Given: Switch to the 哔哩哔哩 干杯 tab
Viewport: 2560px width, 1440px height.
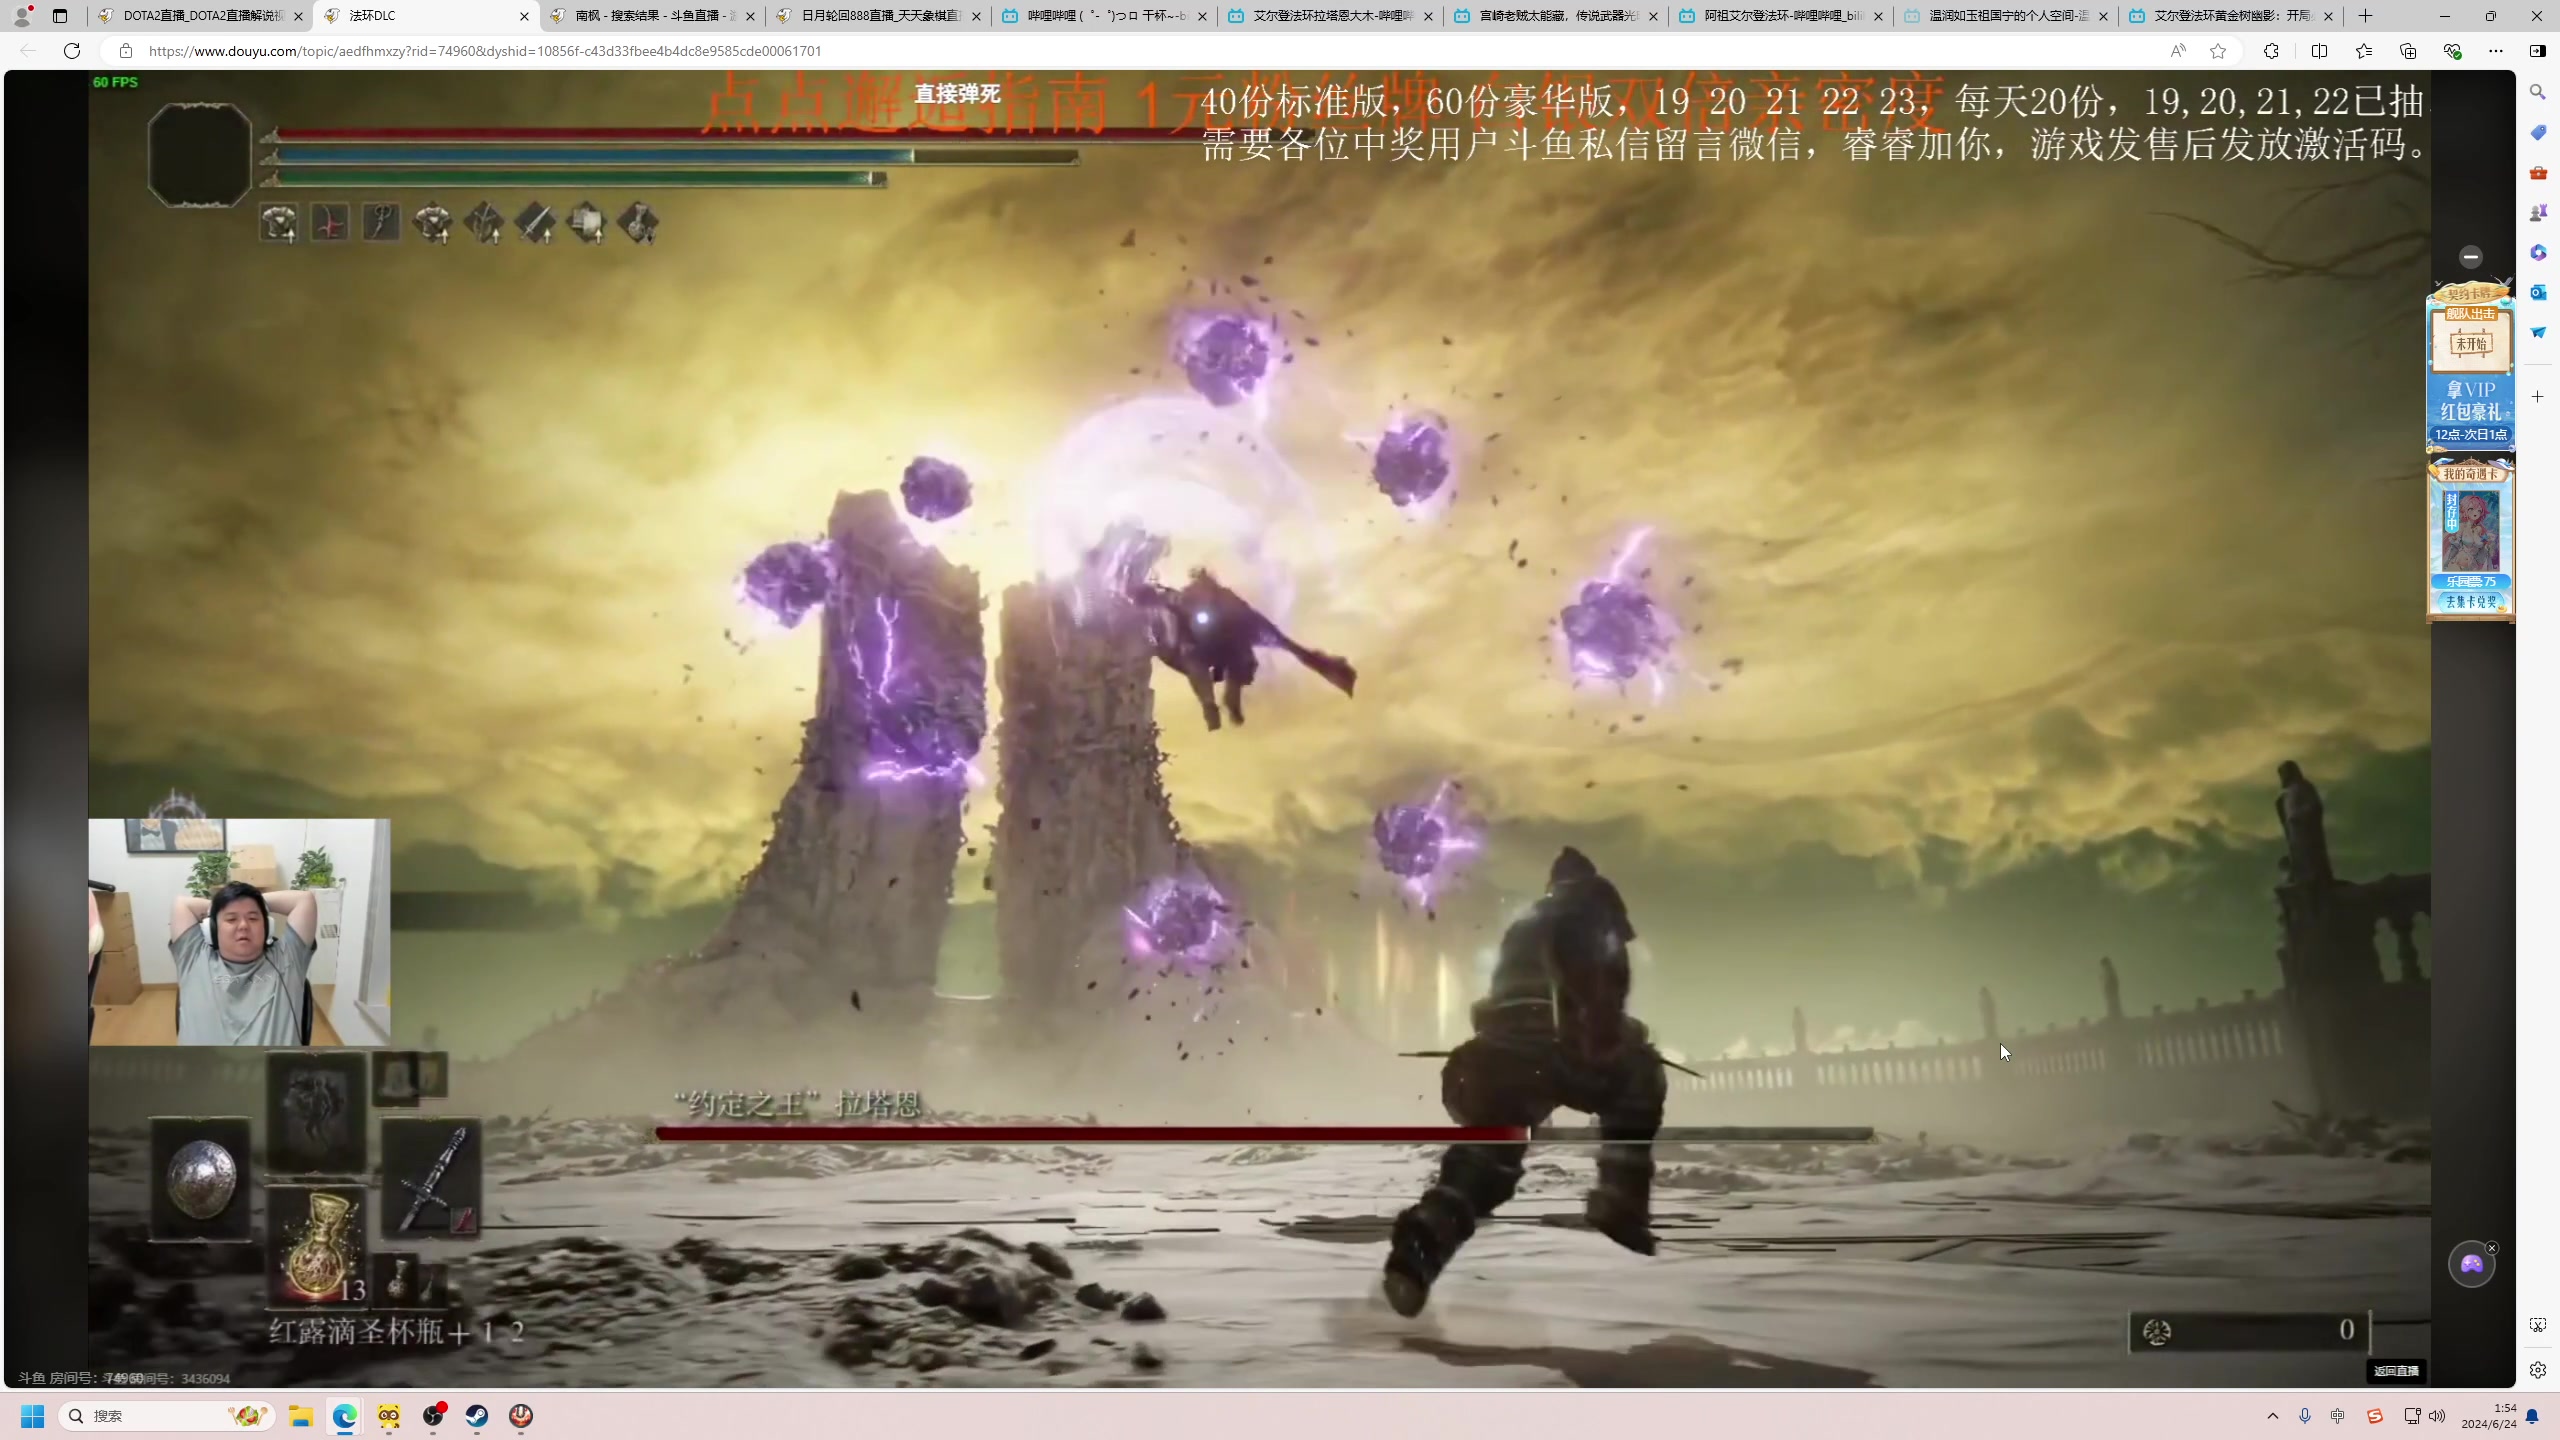Looking at the screenshot, I should [1104, 16].
